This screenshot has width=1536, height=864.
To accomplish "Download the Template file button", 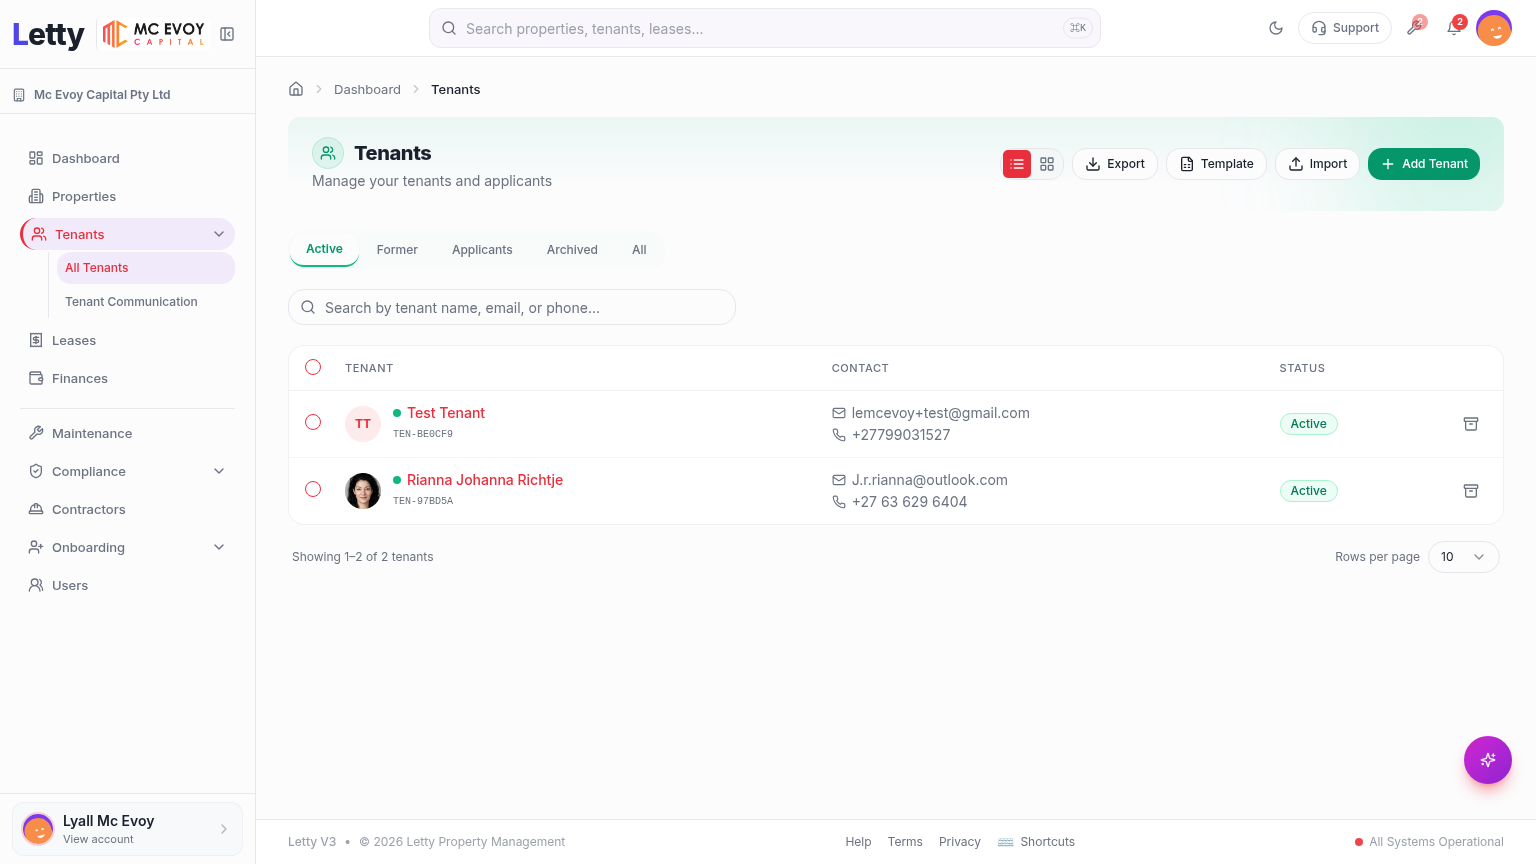I will coord(1216,164).
